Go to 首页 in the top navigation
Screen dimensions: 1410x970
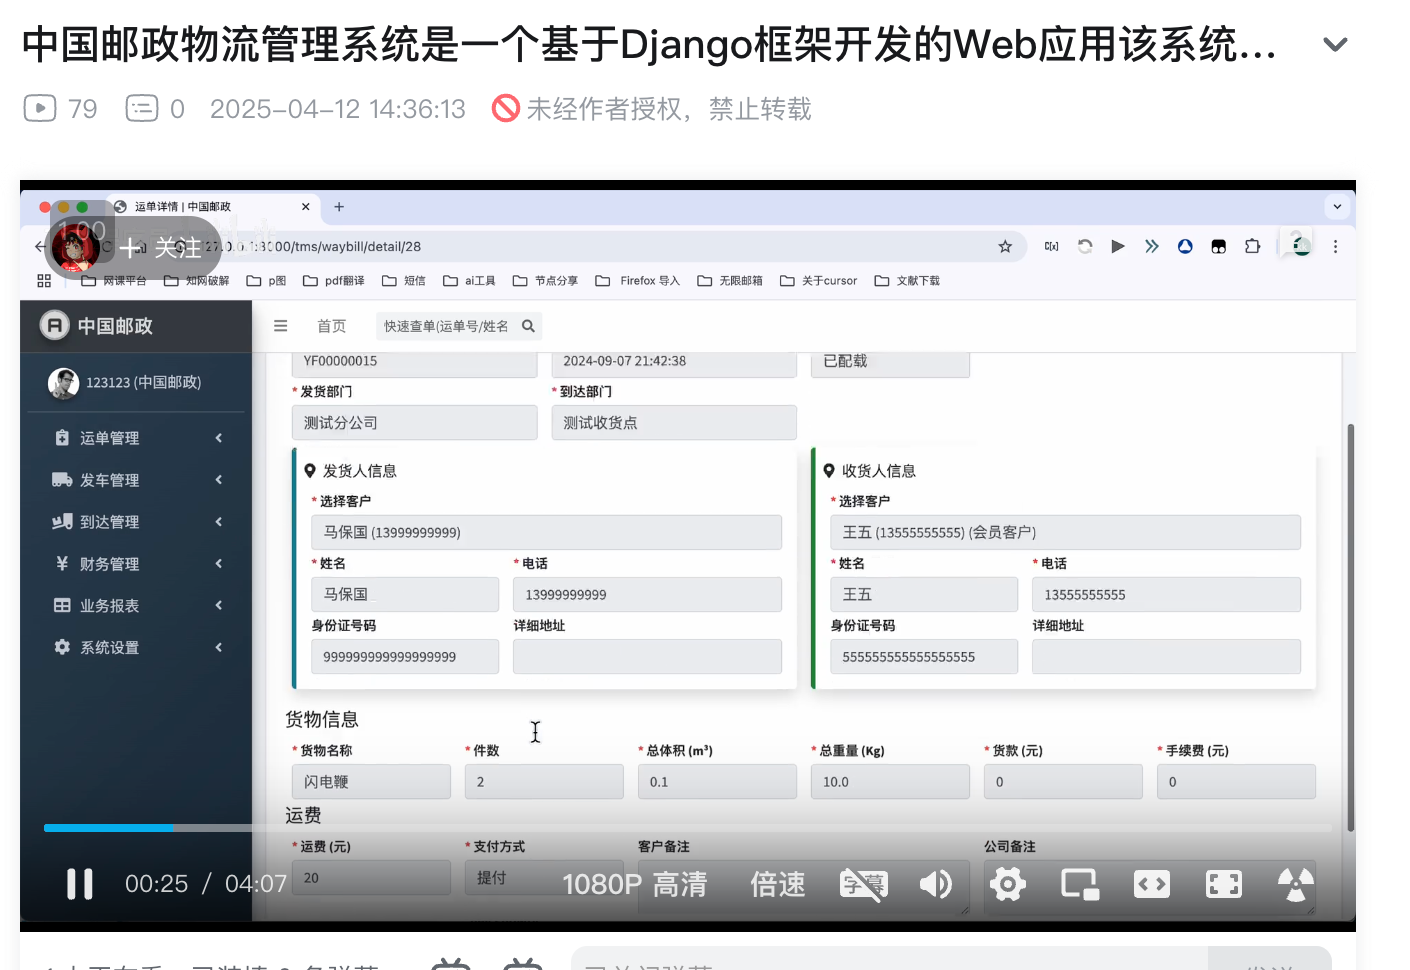(332, 326)
